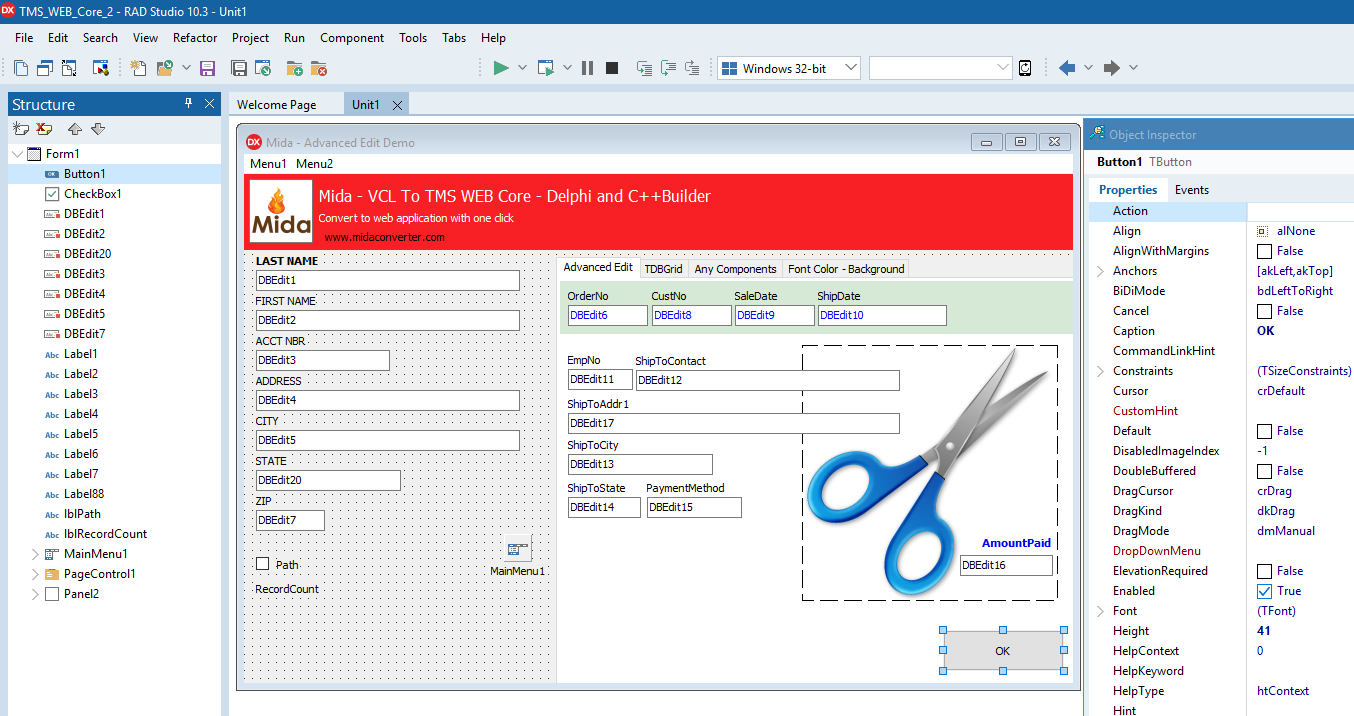Close the Unit1 tab

[397, 105]
